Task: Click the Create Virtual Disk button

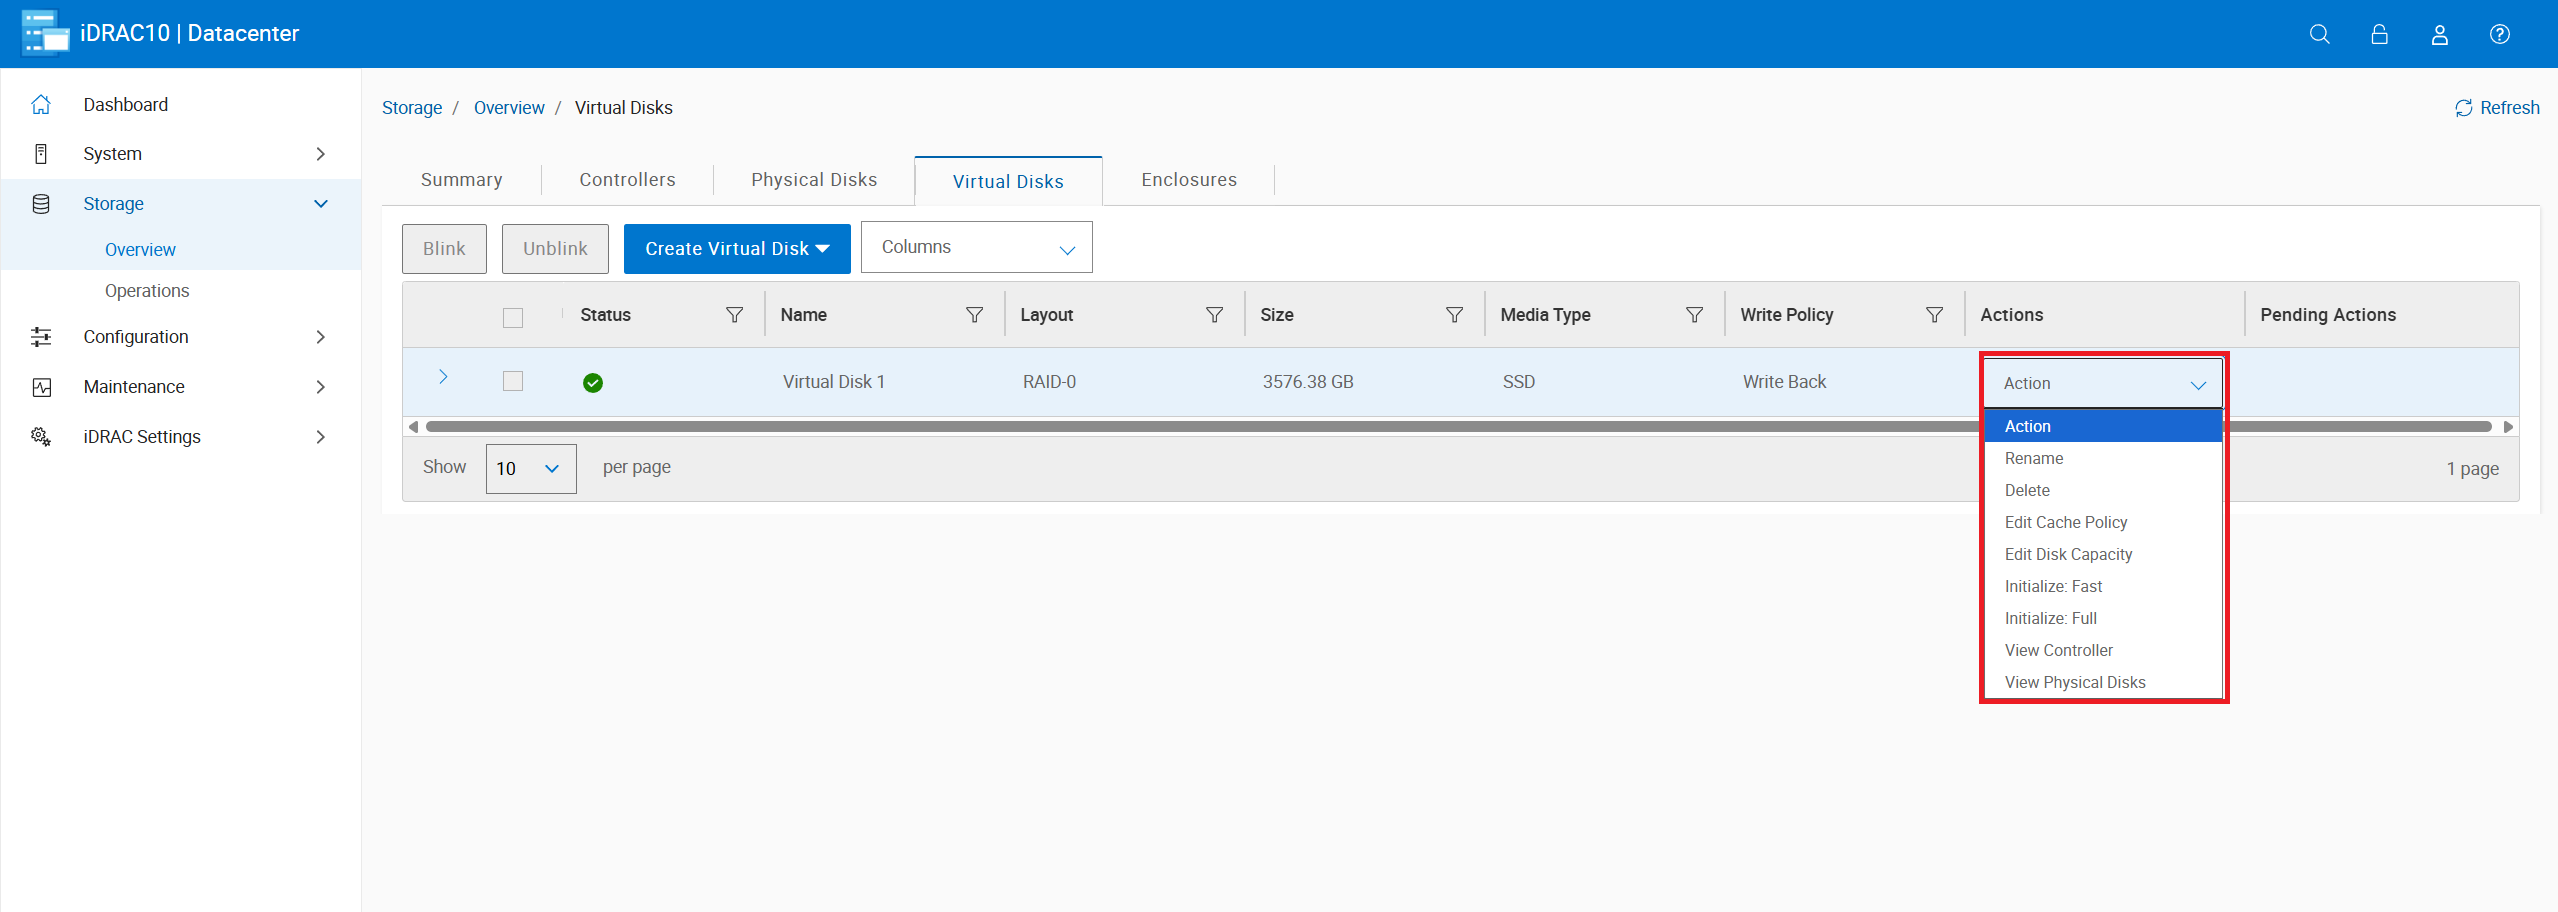Action: click(736, 248)
